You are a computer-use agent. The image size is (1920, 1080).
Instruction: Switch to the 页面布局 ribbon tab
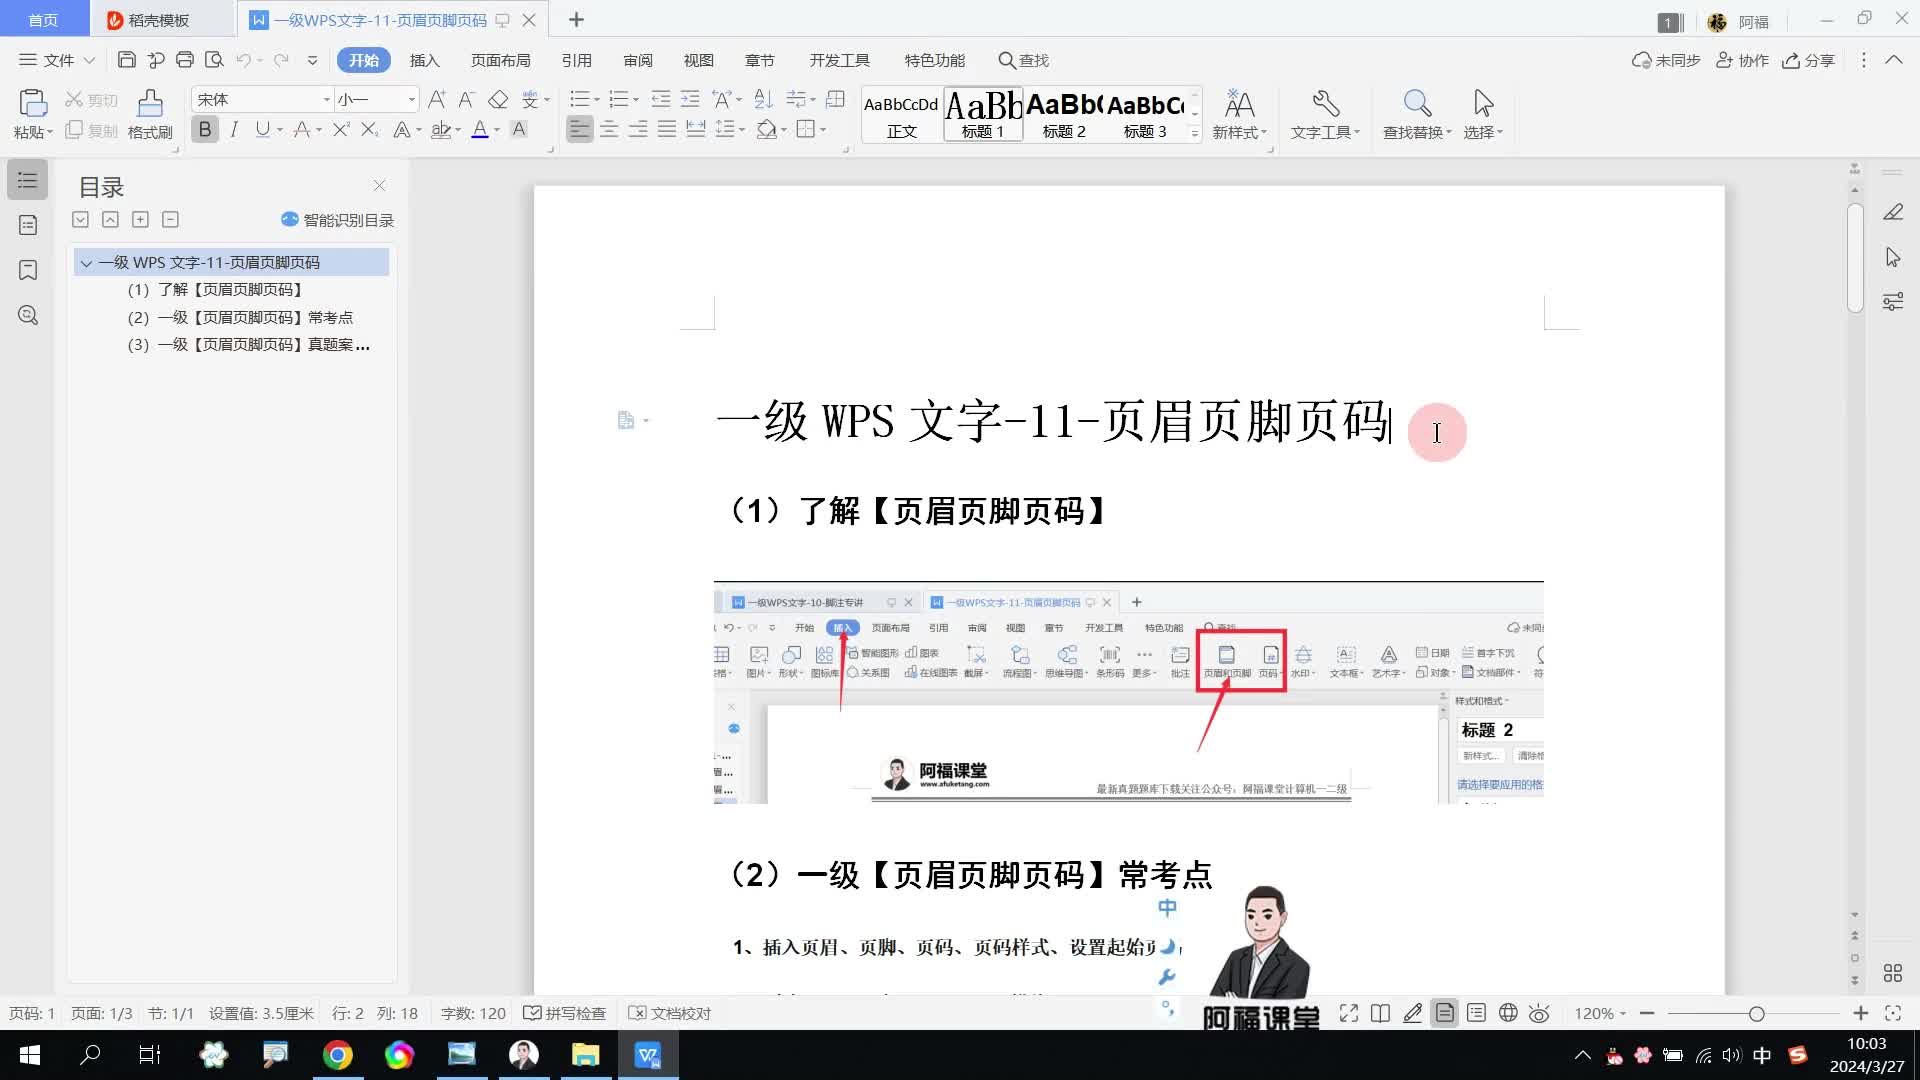point(500,60)
